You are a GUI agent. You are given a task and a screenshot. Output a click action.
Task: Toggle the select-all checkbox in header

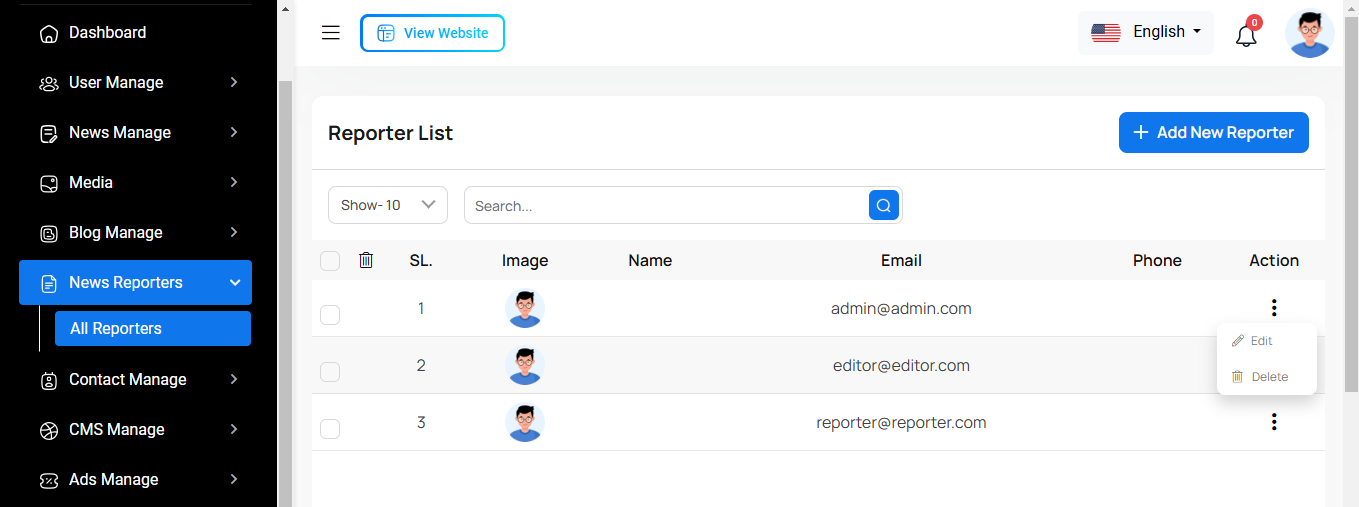330,261
